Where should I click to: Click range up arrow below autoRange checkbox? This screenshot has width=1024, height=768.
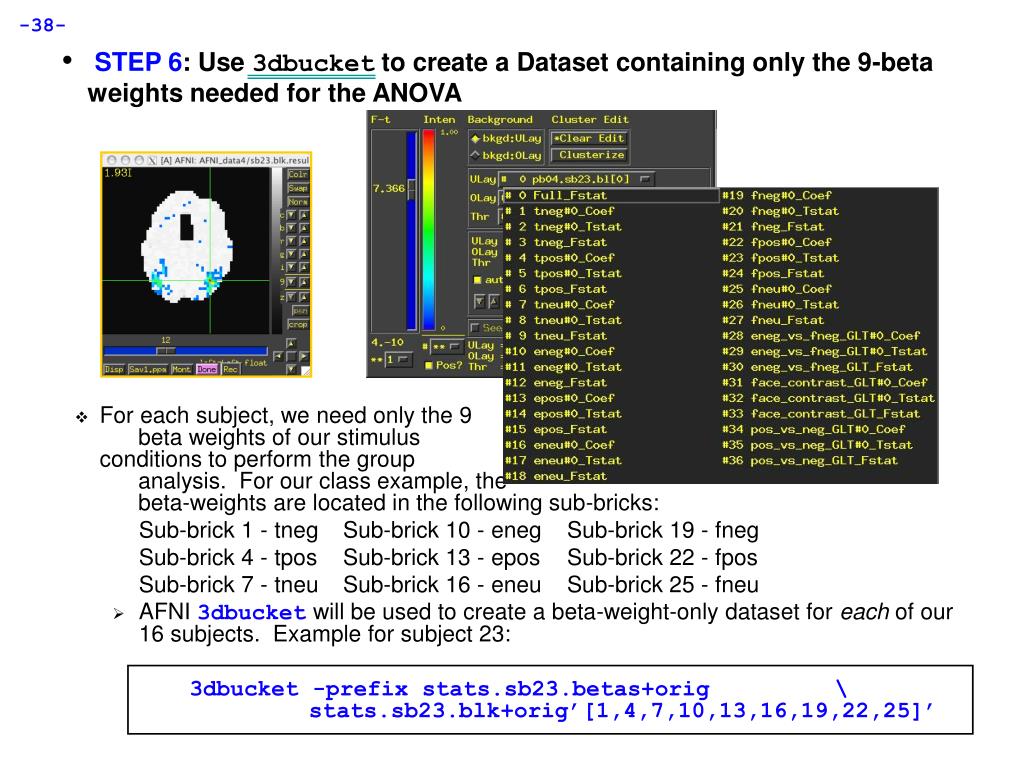[494, 301]
